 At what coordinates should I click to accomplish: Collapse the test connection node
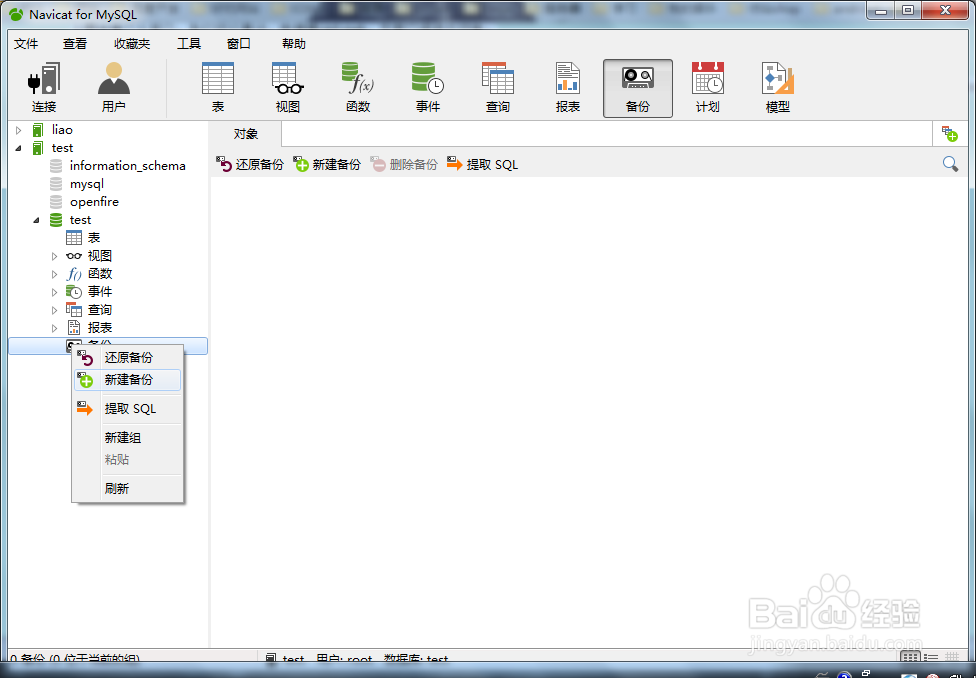(x=19, y=148)
